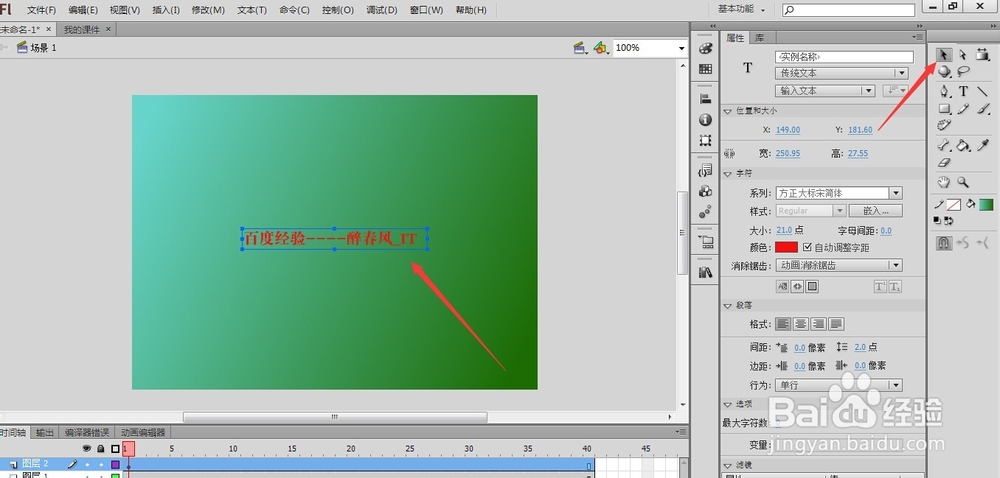Collapse the 位置和大小 section
Image resolution: width=1000 pixels, height=478 pixels.
point(728,111)
